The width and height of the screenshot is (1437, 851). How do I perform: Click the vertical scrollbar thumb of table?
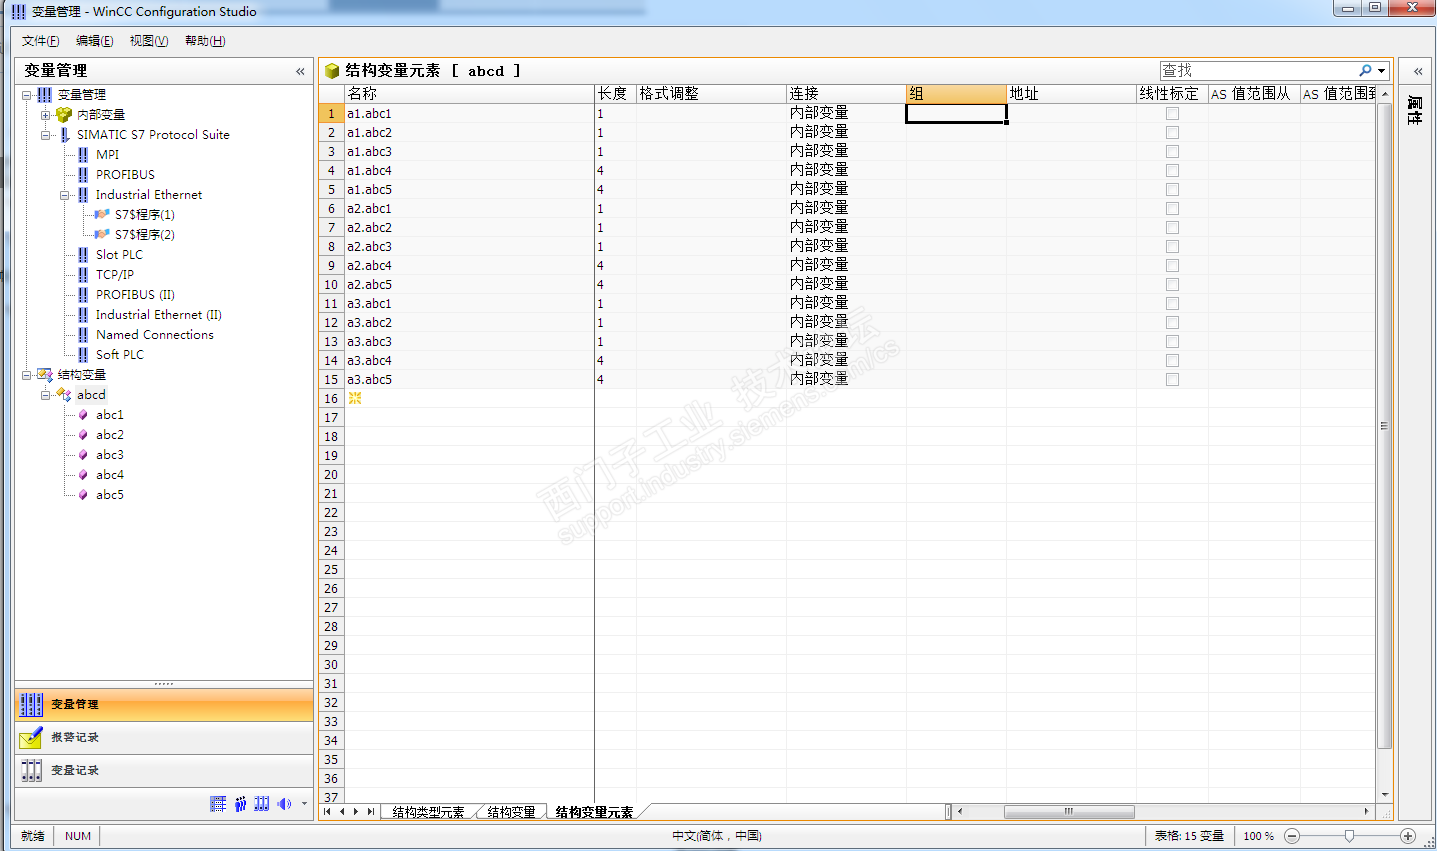[x=1384, y=426]
